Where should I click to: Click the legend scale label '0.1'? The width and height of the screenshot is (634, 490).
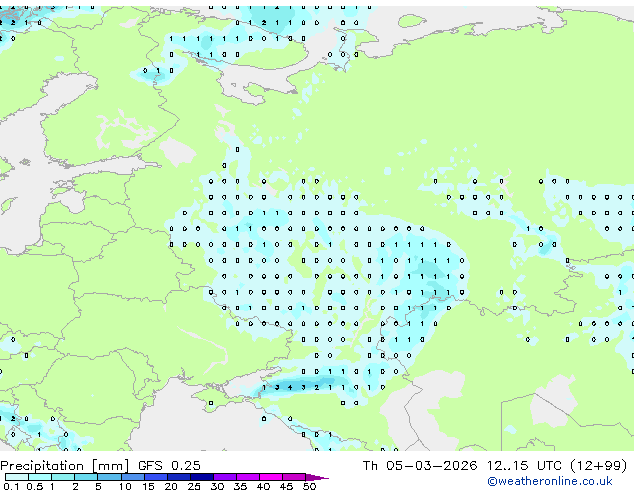point(11,486)
